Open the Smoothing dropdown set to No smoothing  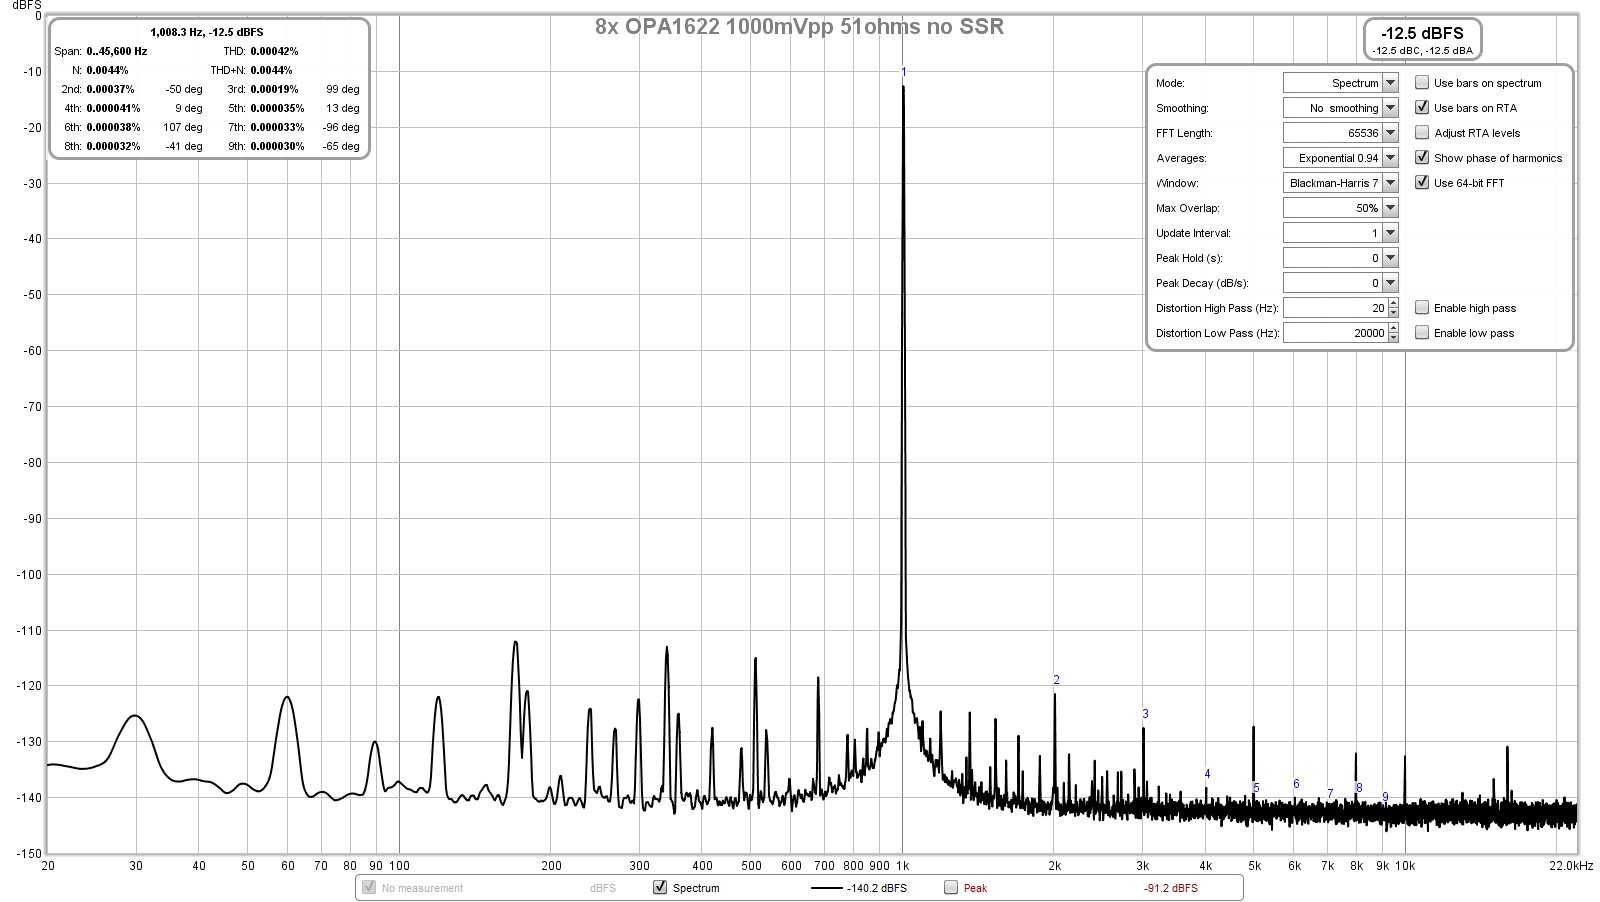pos(1340,108)
